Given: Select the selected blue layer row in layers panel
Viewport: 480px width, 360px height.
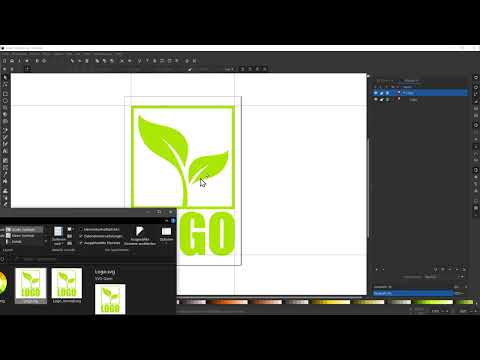Looking at the screenshot, I should [420, 93].
